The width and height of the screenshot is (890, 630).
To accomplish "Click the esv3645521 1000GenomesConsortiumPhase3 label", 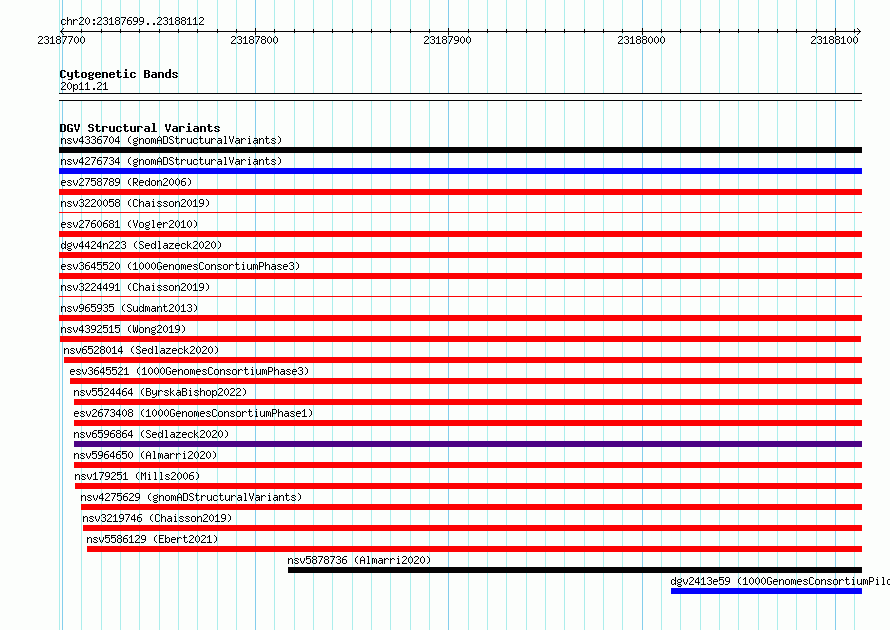I will click(189, 371).
